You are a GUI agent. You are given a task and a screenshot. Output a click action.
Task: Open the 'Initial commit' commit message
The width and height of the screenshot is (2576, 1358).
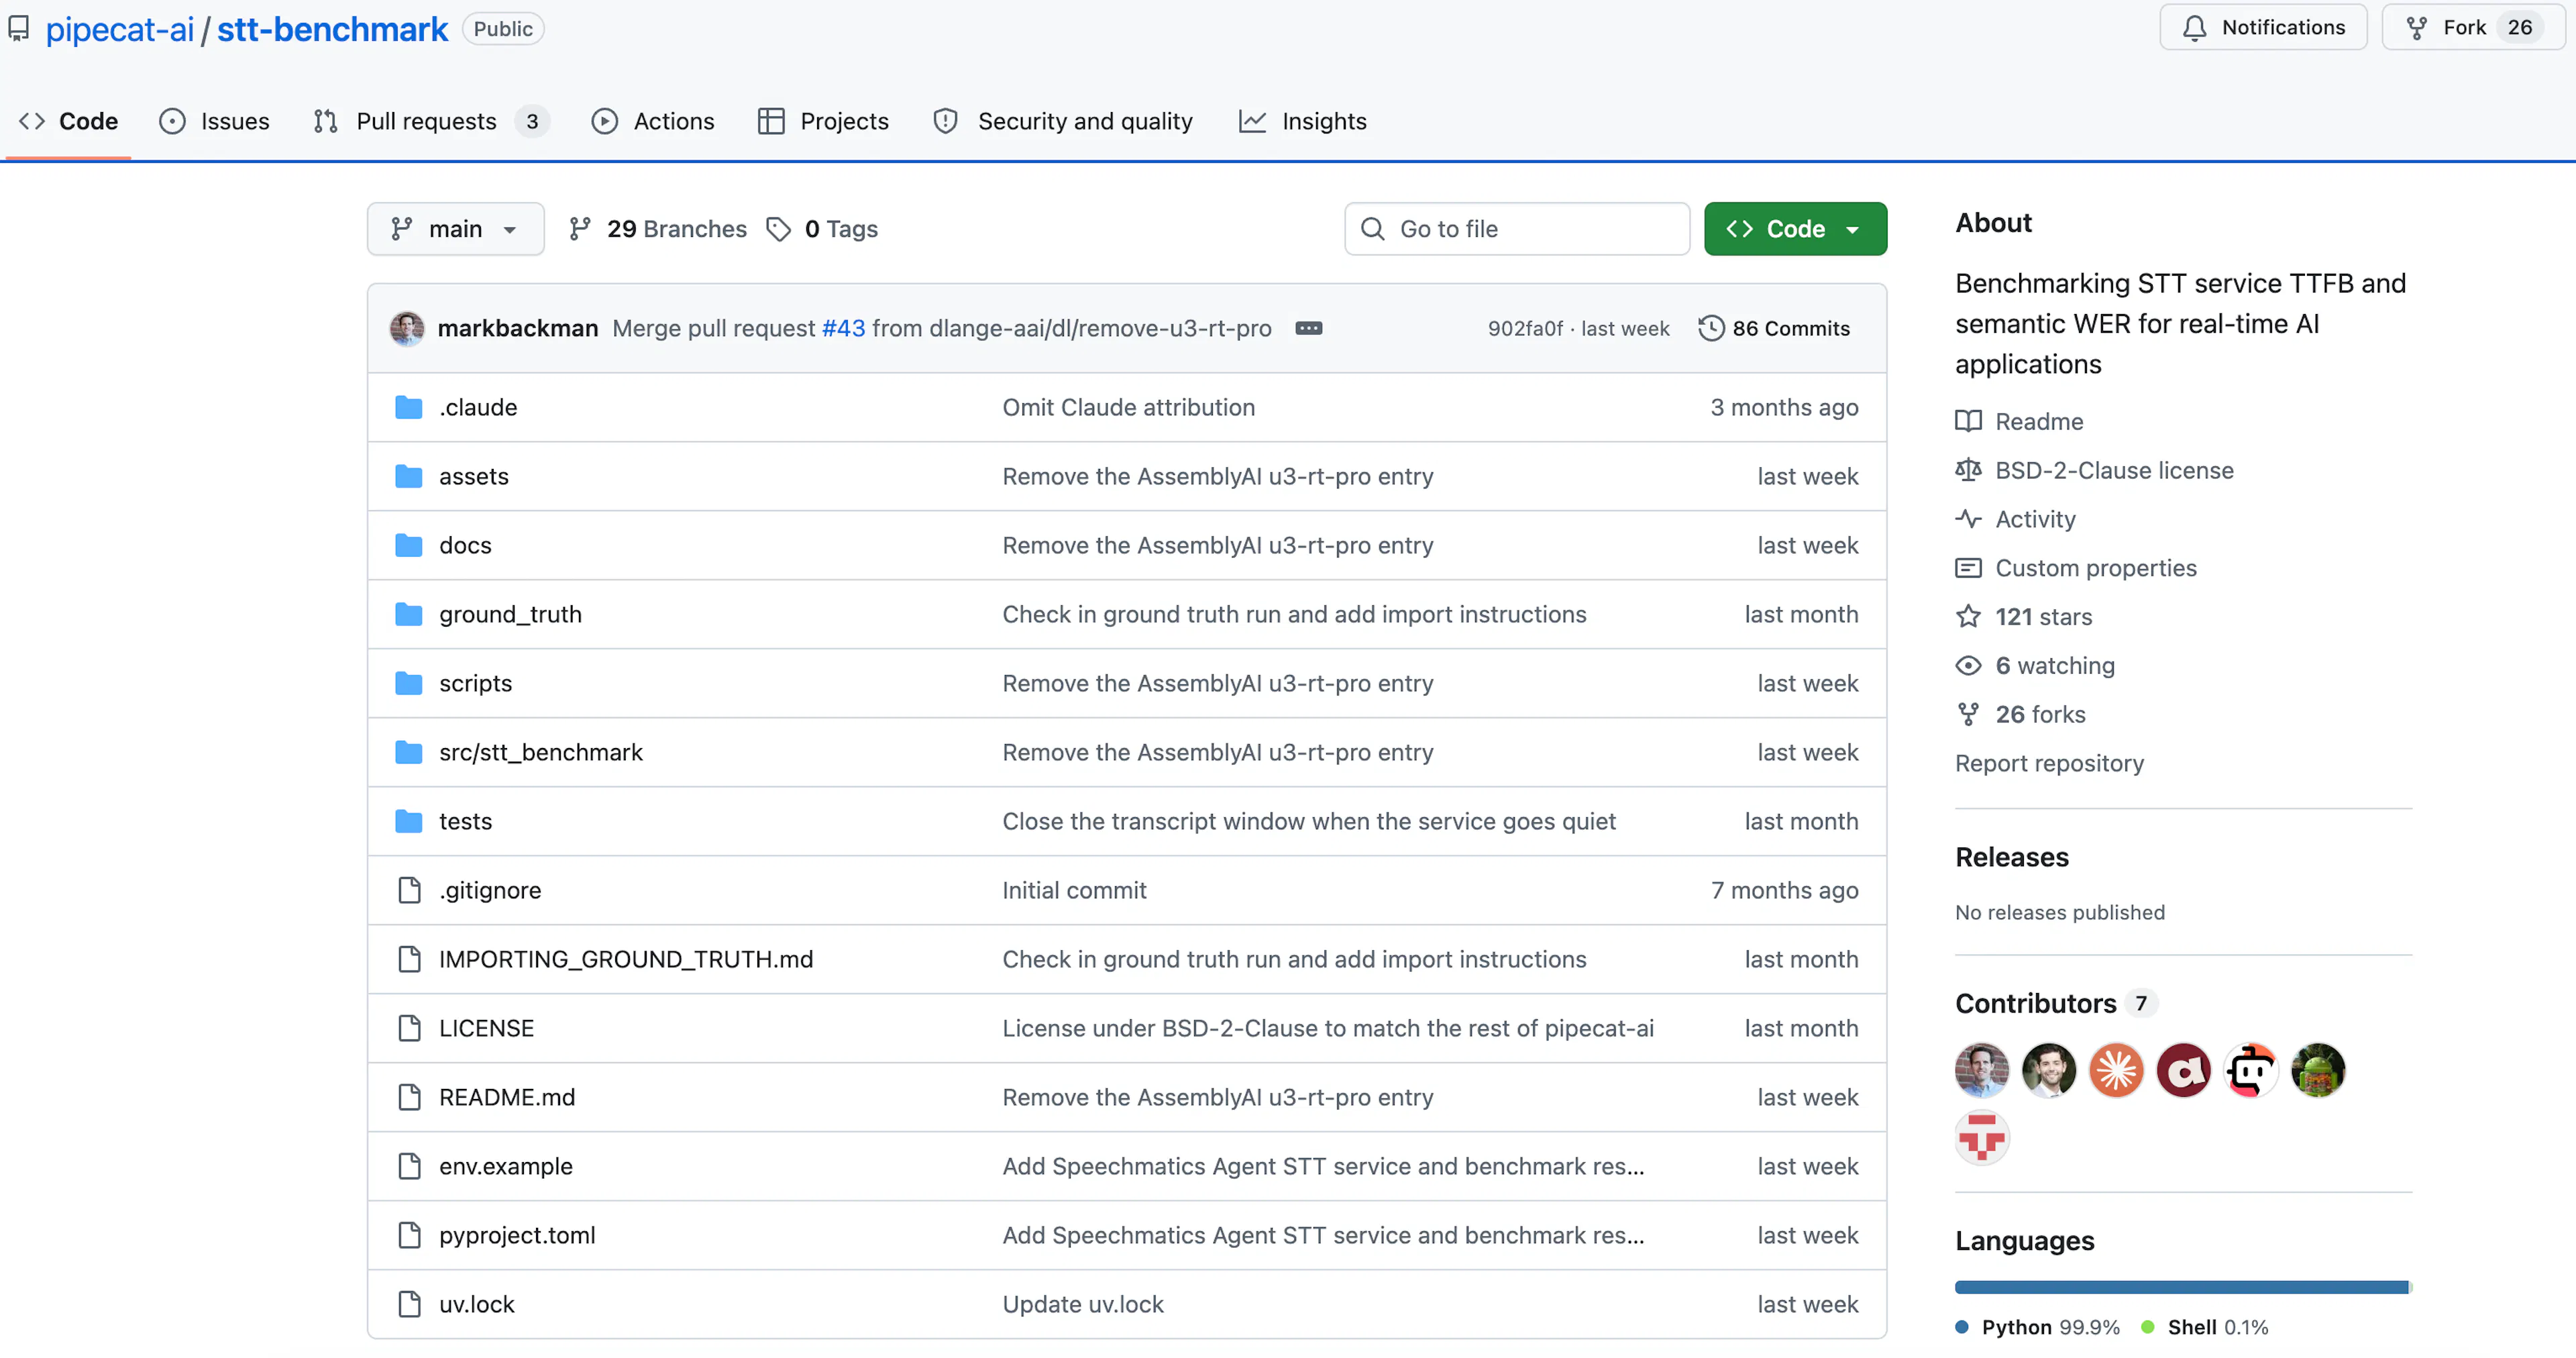click(1074, 890)
